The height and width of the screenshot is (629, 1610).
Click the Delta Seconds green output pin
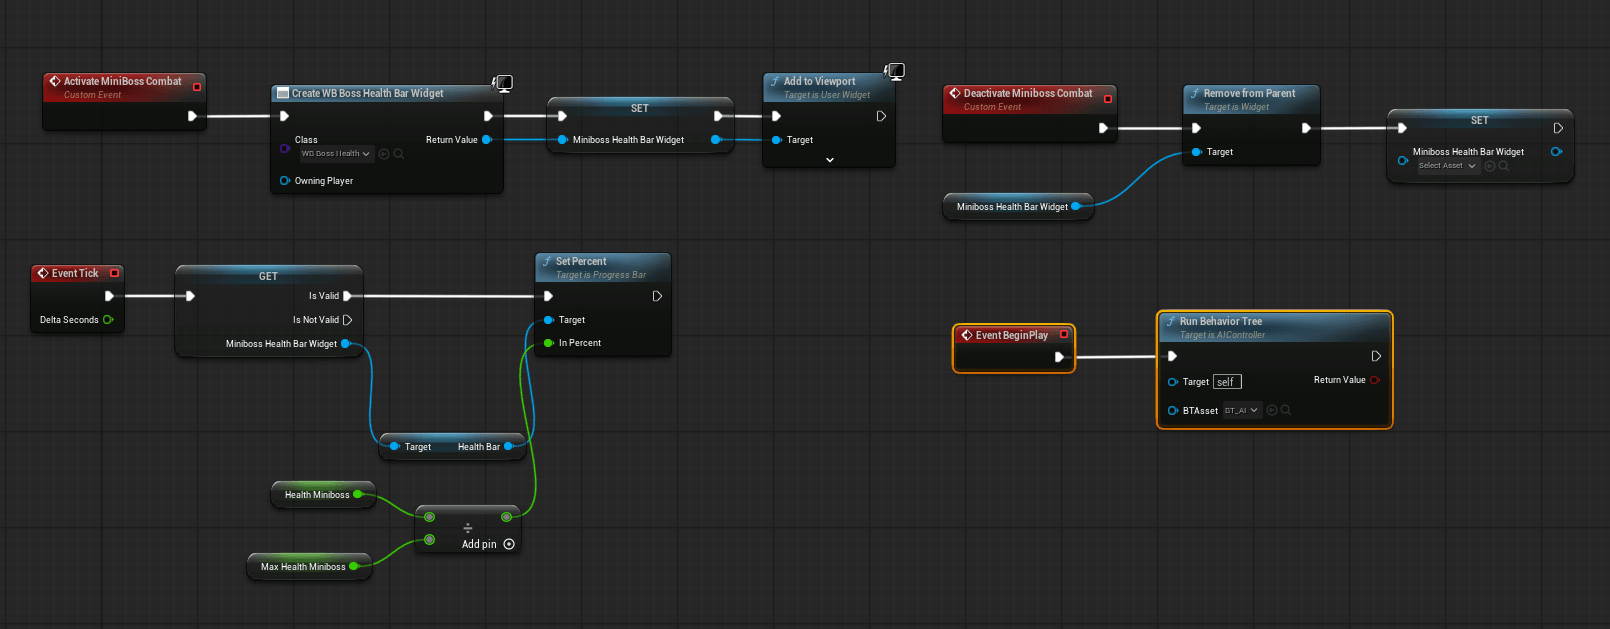[x=108, y=320]
